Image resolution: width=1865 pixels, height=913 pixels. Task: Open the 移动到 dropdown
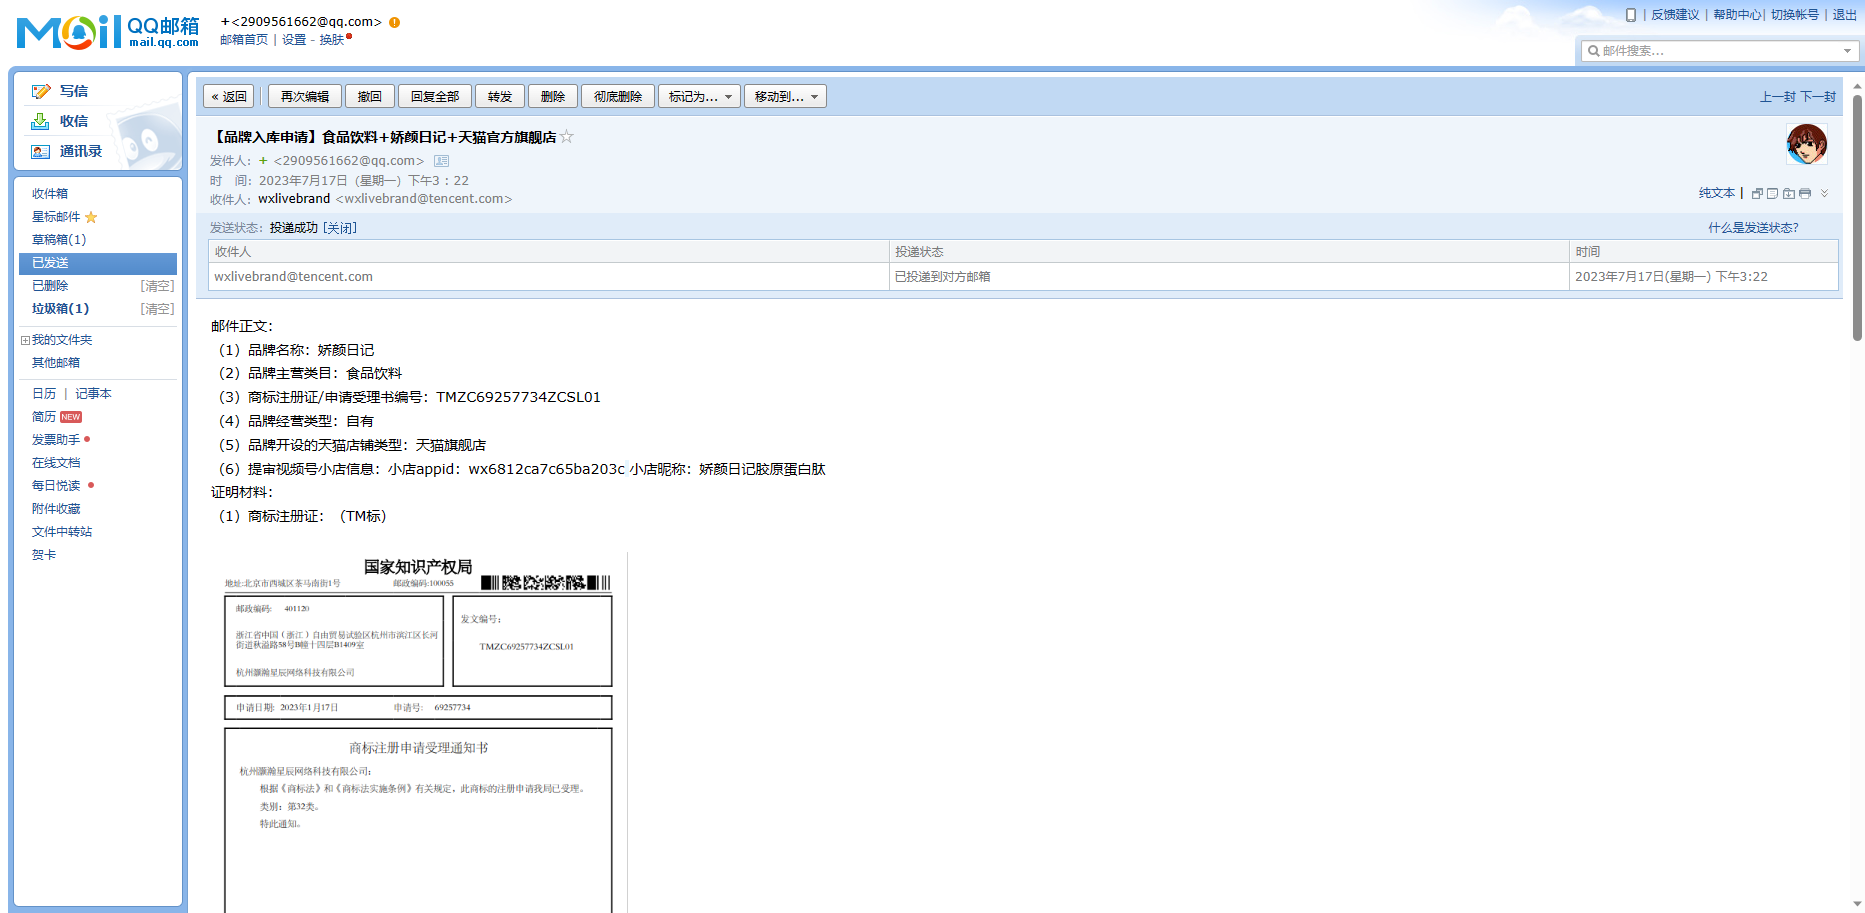[x=785, y=97]
